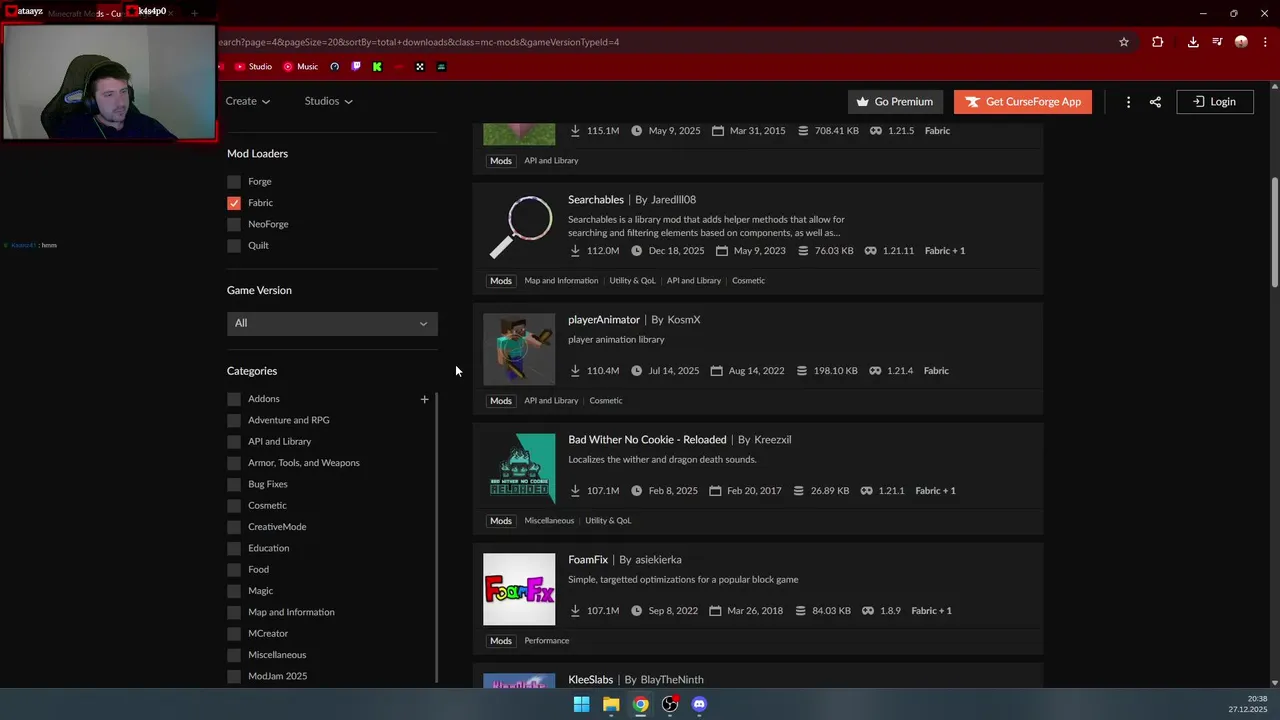
Task: Click the main page vertical scrollbar
Action: click(1275, 232)
